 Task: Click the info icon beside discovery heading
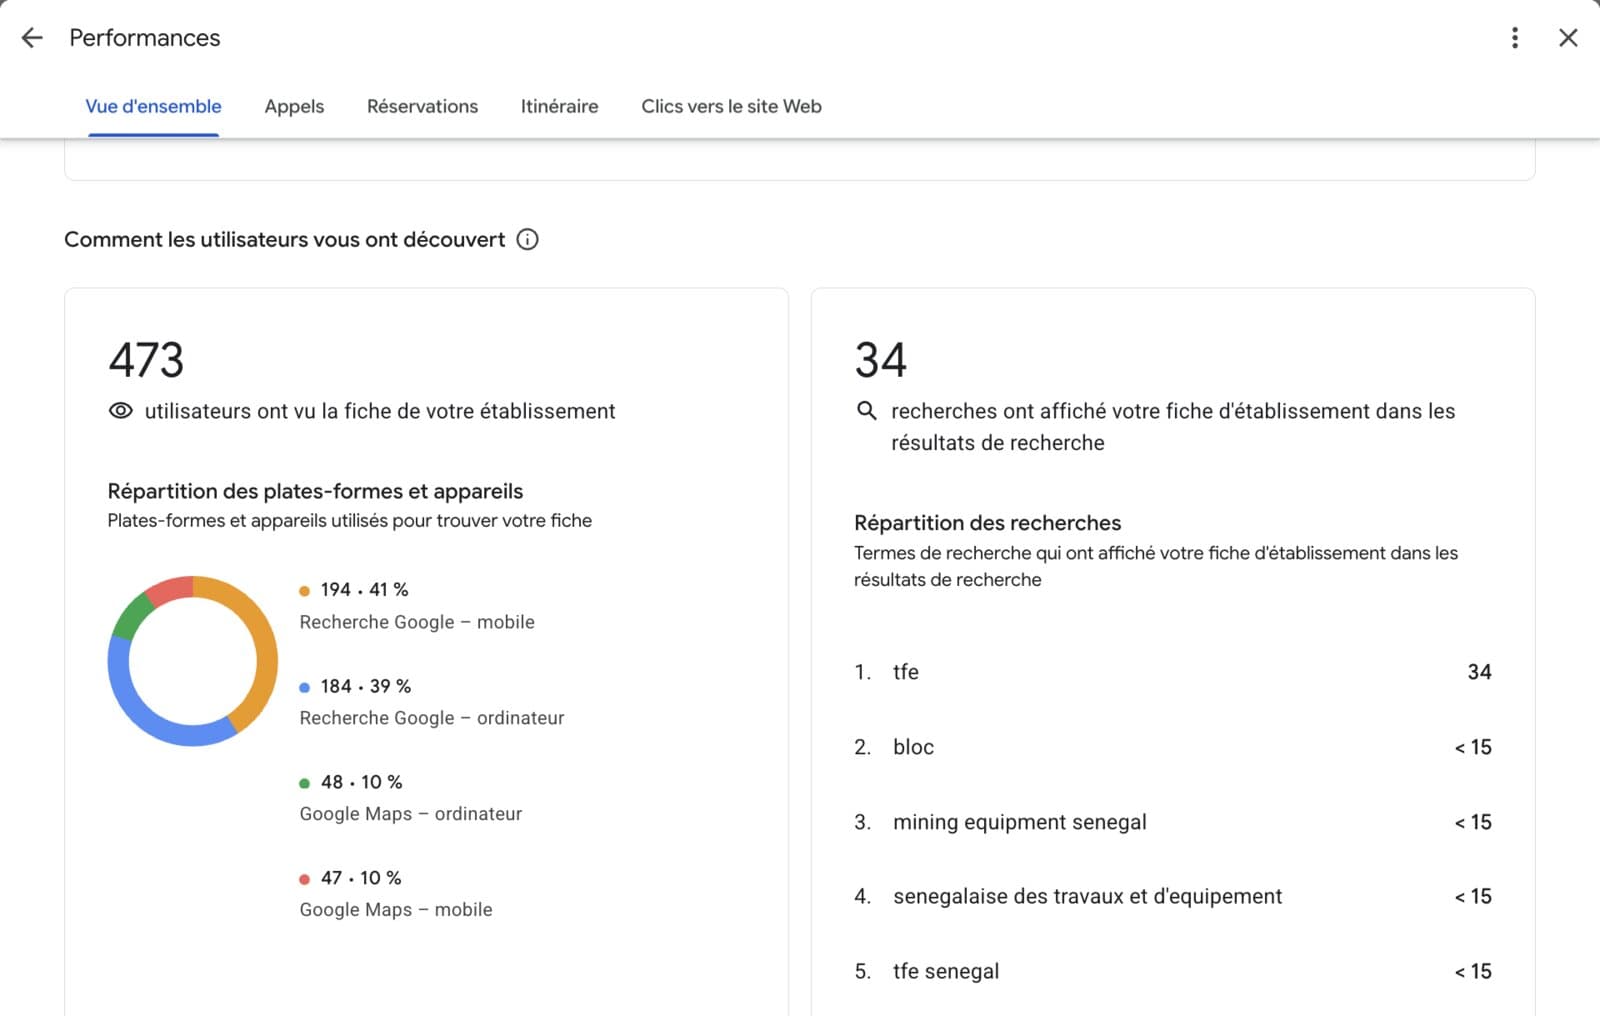527,239
